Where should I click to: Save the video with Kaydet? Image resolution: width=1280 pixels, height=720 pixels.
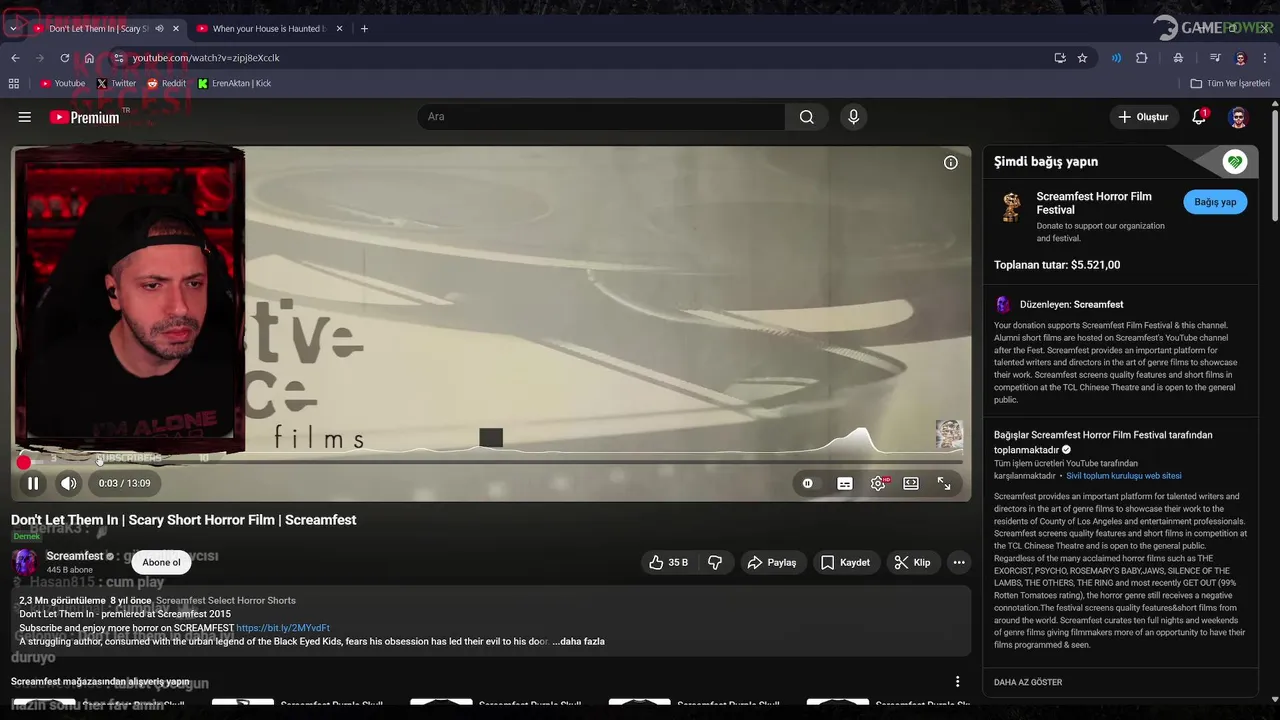(845, 563)
